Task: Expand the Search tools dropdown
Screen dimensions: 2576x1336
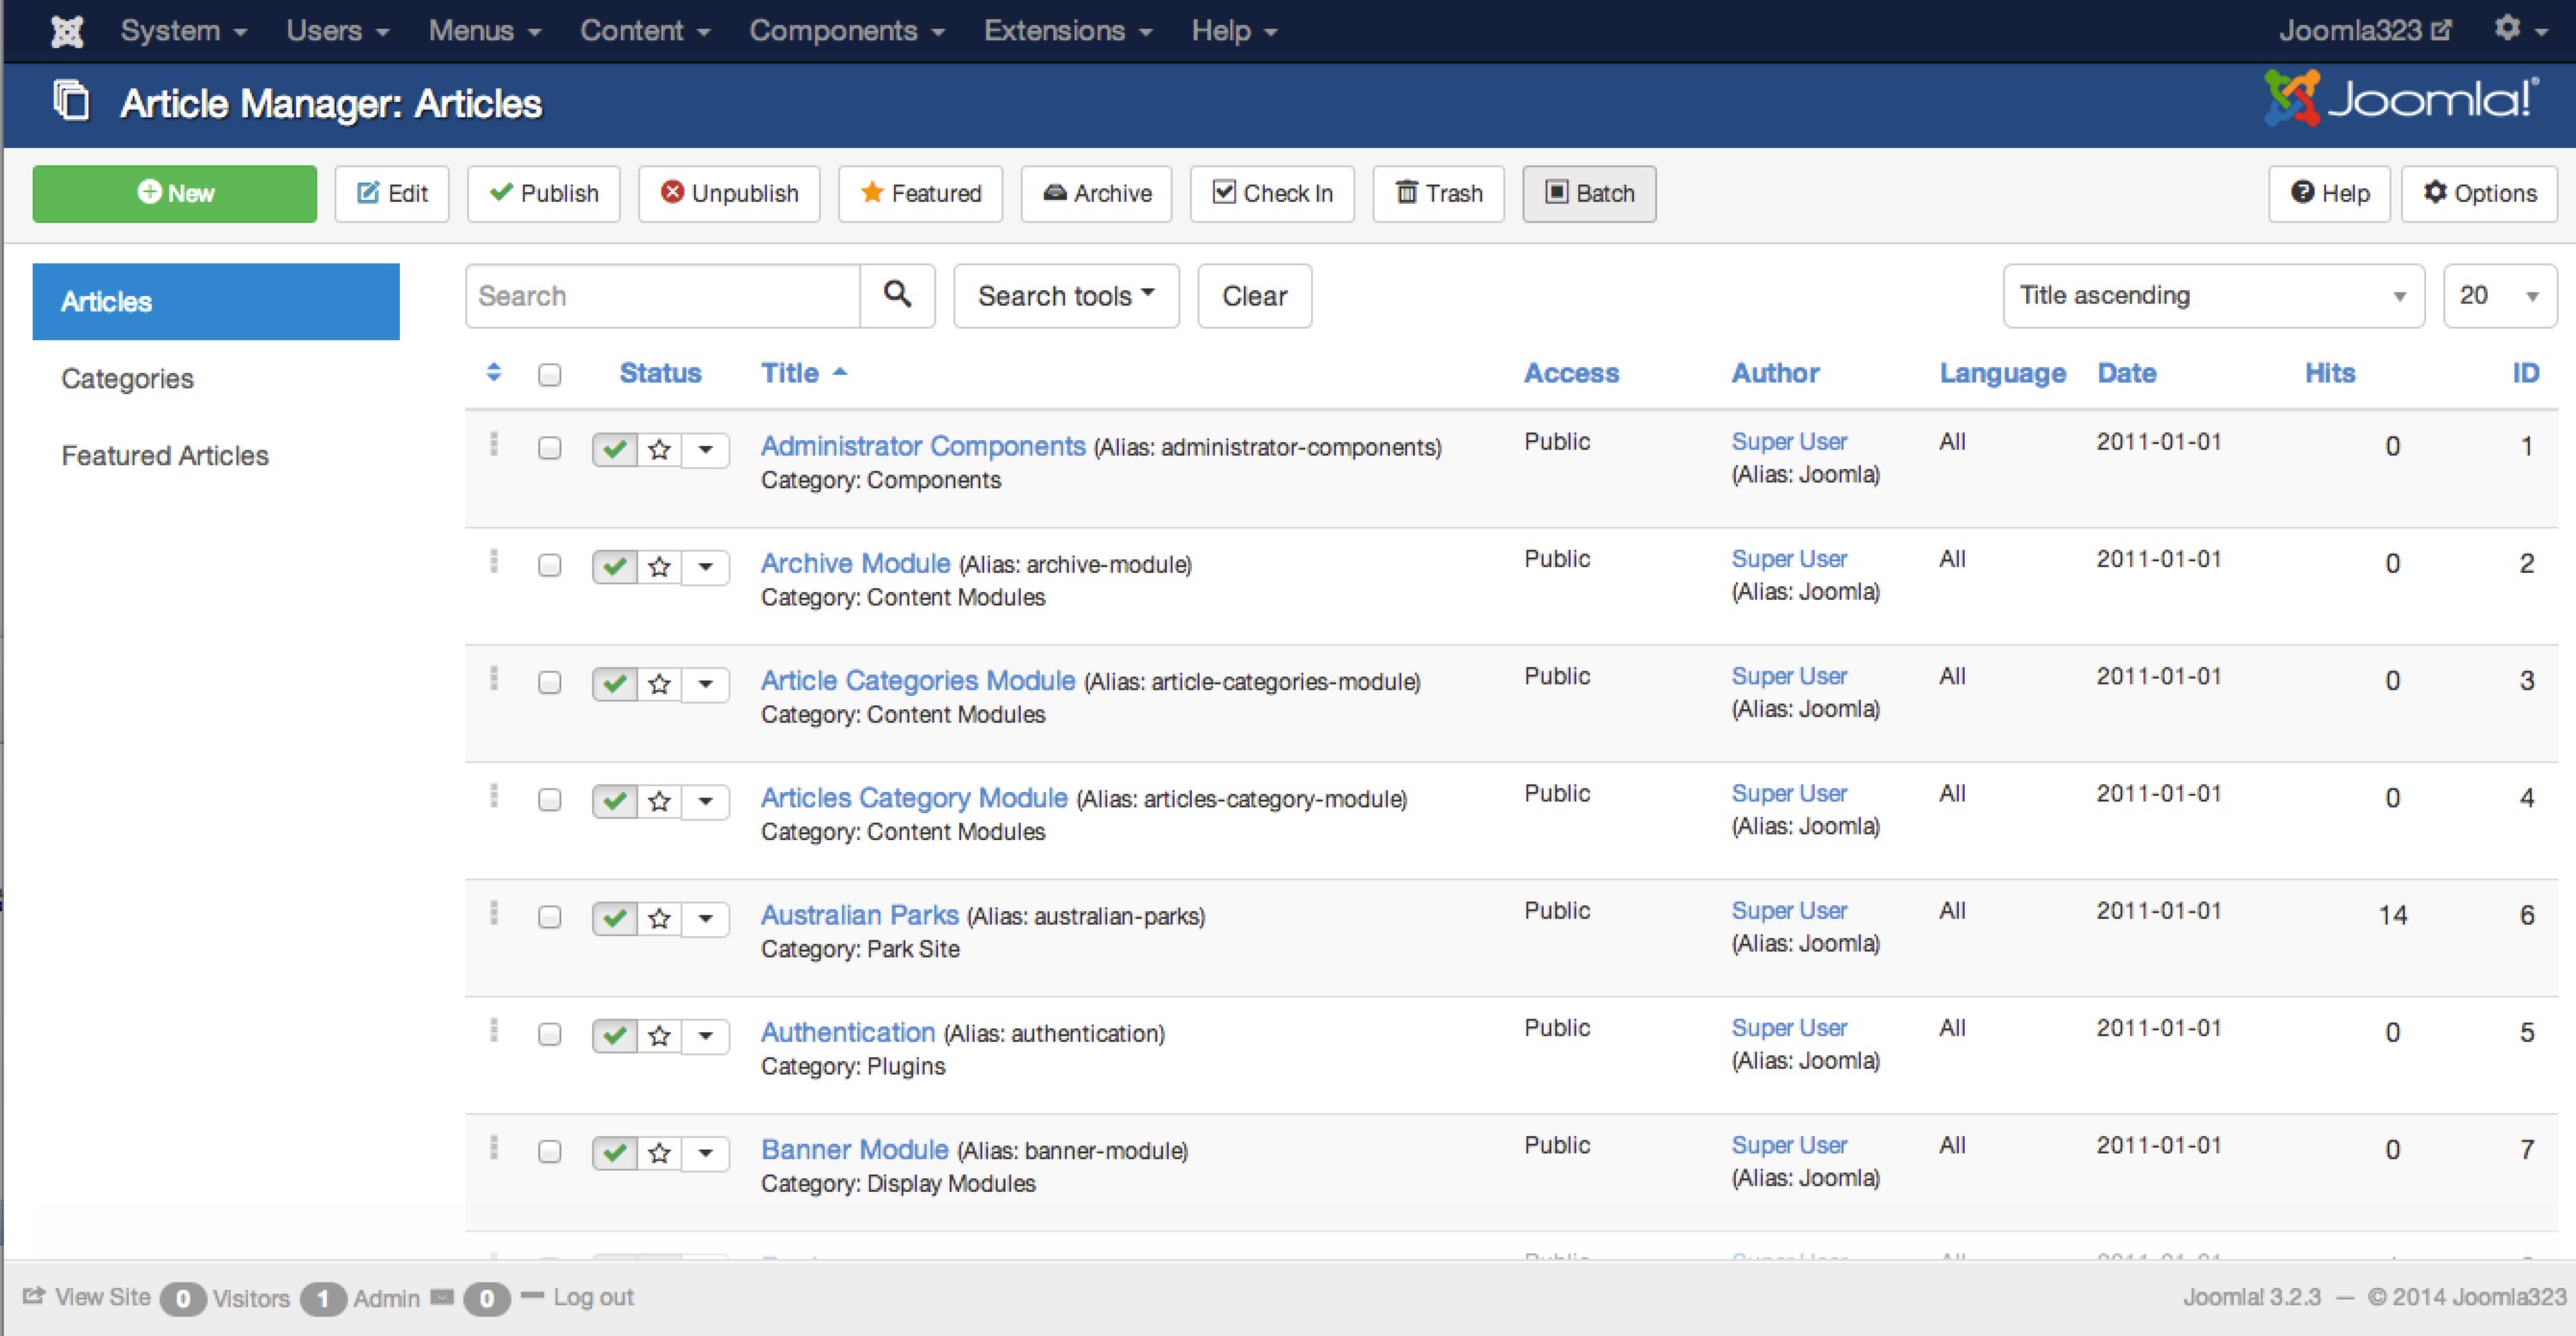Action: coord(1066,295)
